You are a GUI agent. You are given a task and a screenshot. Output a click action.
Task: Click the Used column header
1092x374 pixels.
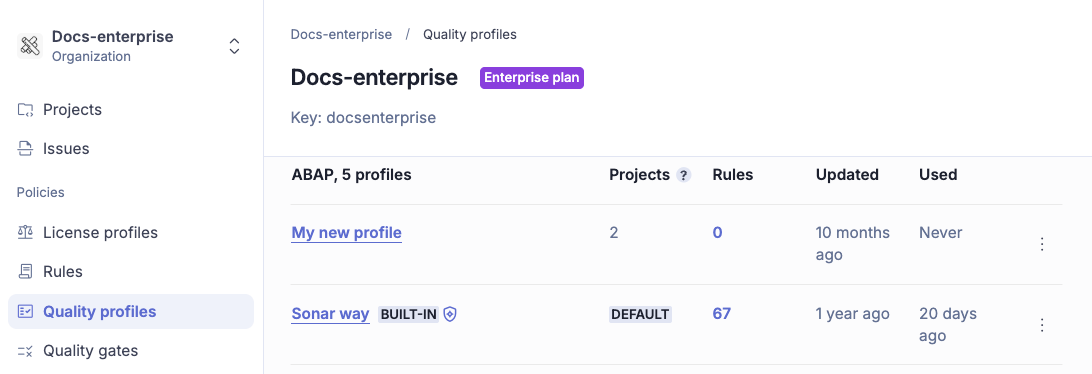(x=938, y=175)
